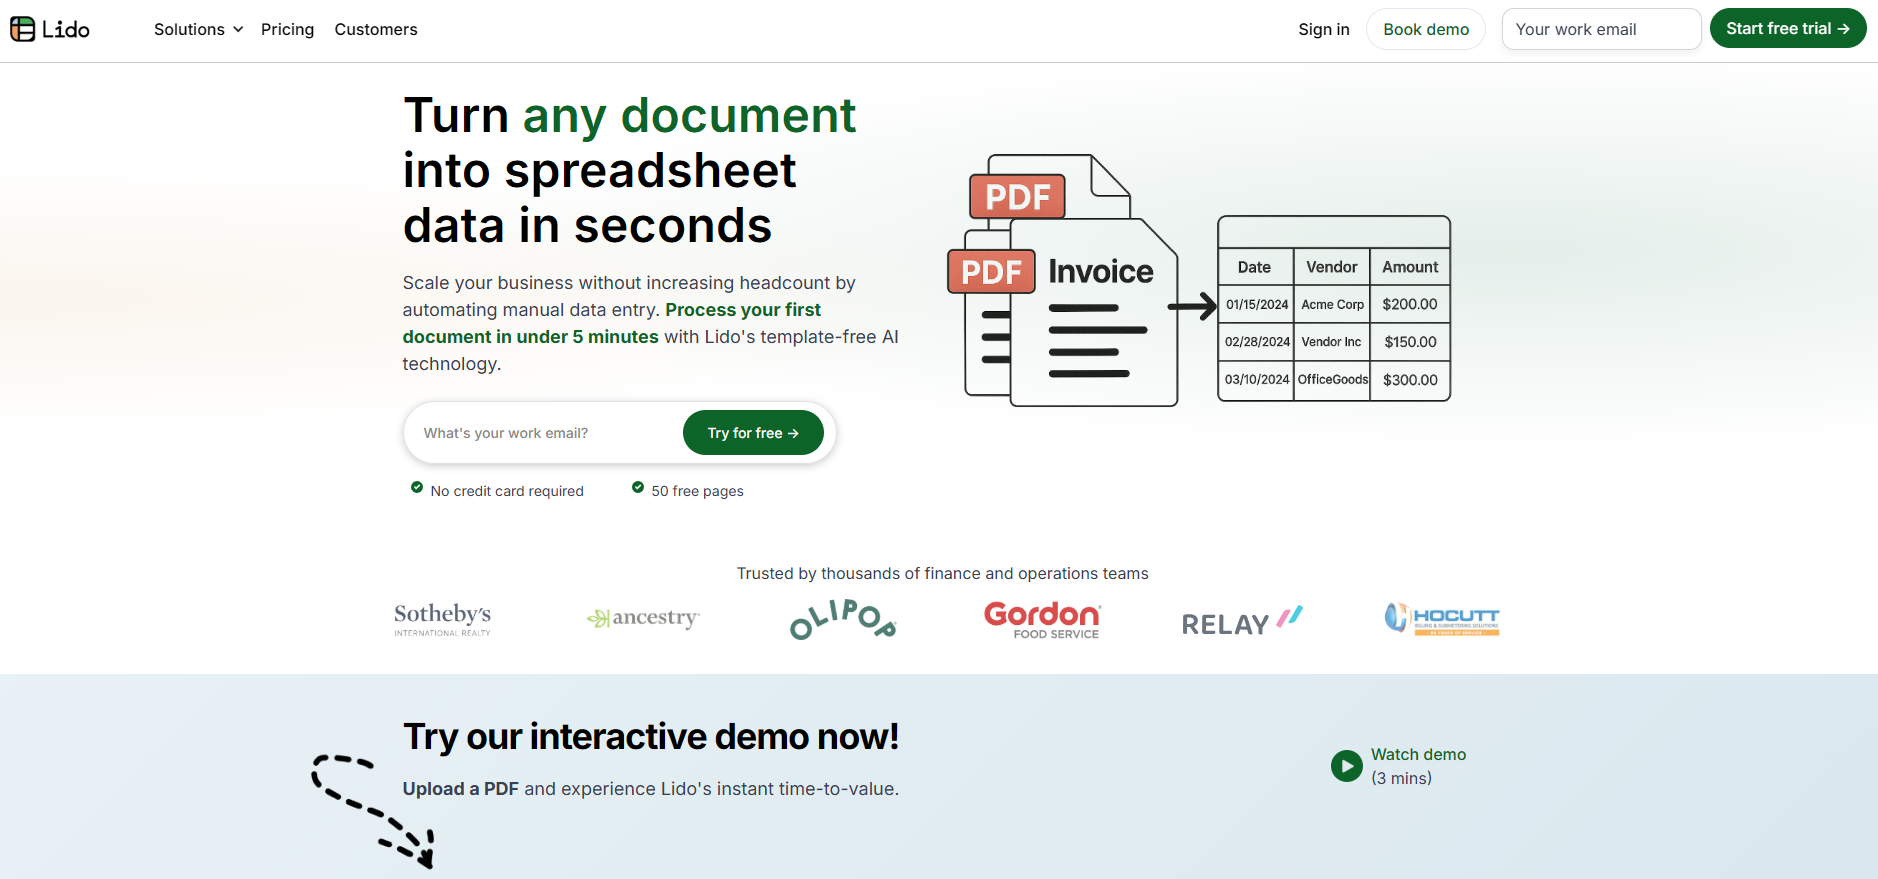Click the '02/28/2024' table cell
Image resolution: width=1878 pixels, height=879 pixels.
tap(1256, 342)
